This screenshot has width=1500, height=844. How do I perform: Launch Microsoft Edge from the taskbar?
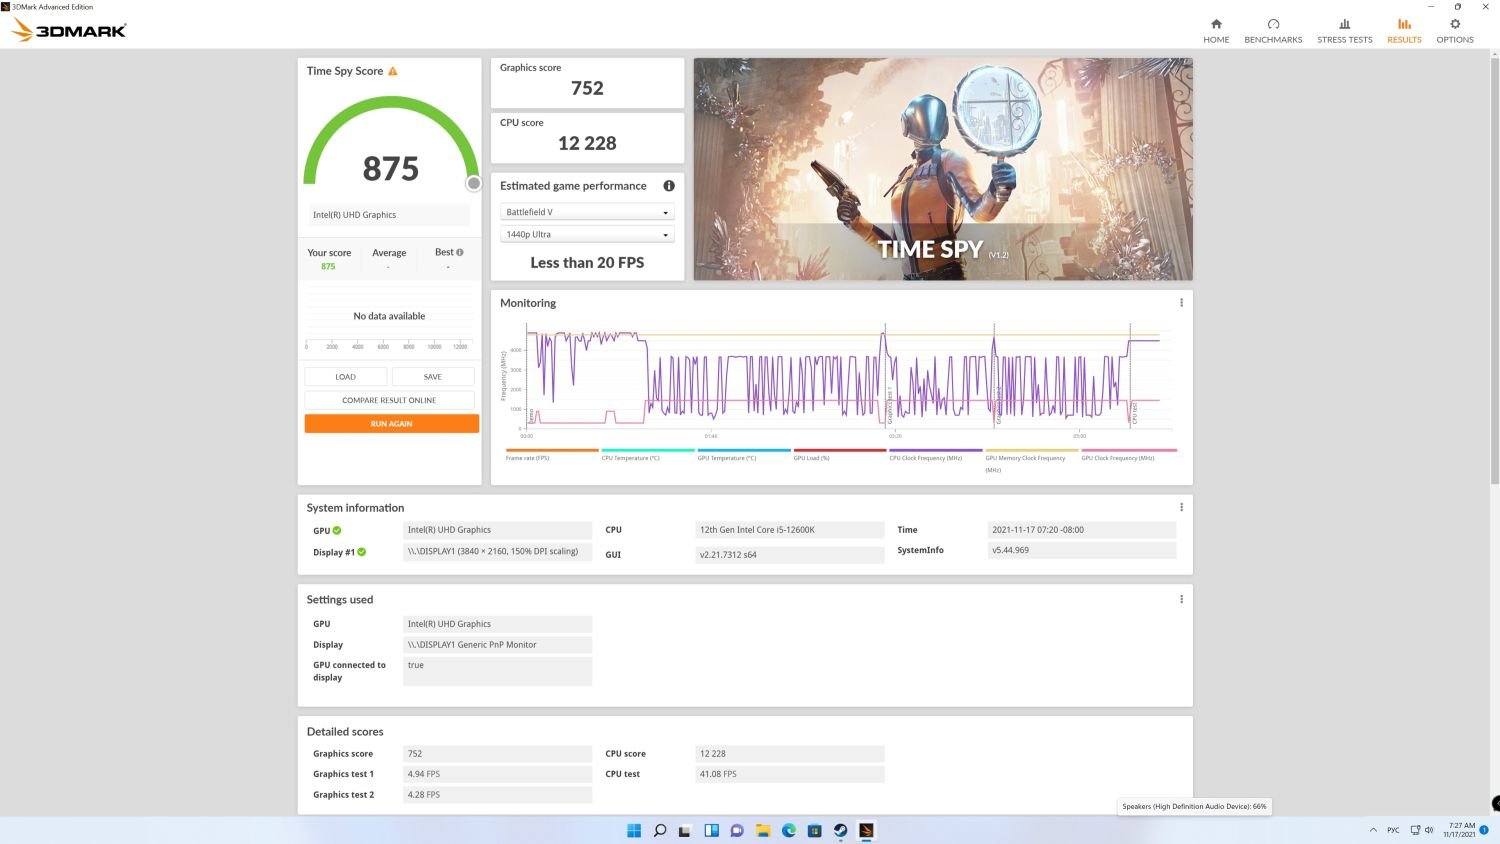[x=789, y=830]
